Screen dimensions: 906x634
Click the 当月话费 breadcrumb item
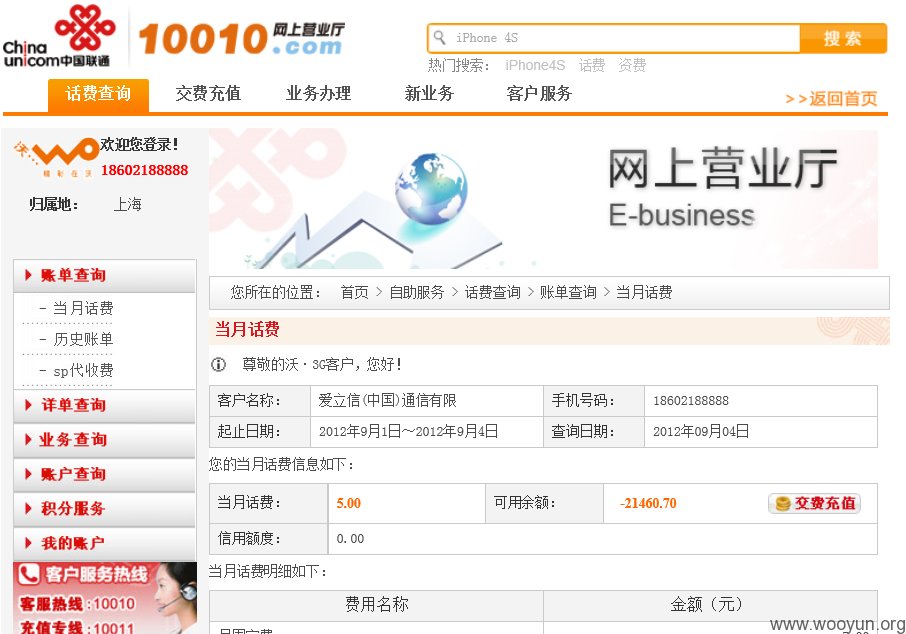pyautogui.click(x=644, y=292)
